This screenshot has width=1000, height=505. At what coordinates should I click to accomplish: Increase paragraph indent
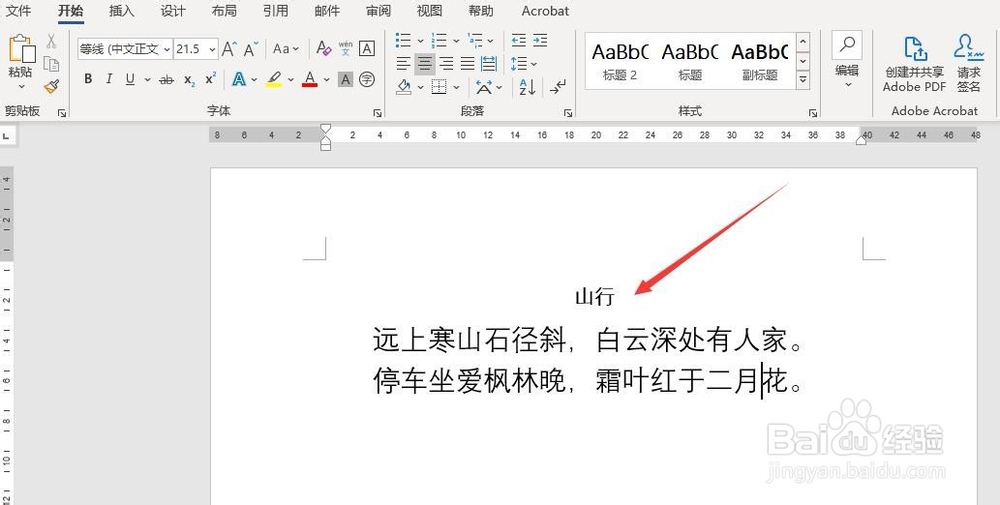point(540,41)
